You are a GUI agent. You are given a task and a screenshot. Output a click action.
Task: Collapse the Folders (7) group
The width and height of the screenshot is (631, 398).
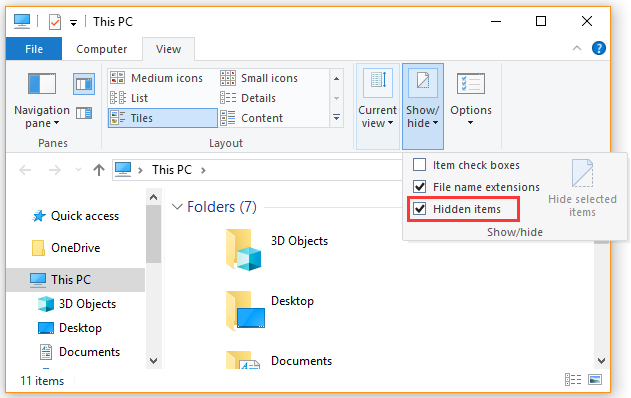[x=177, y=207]
